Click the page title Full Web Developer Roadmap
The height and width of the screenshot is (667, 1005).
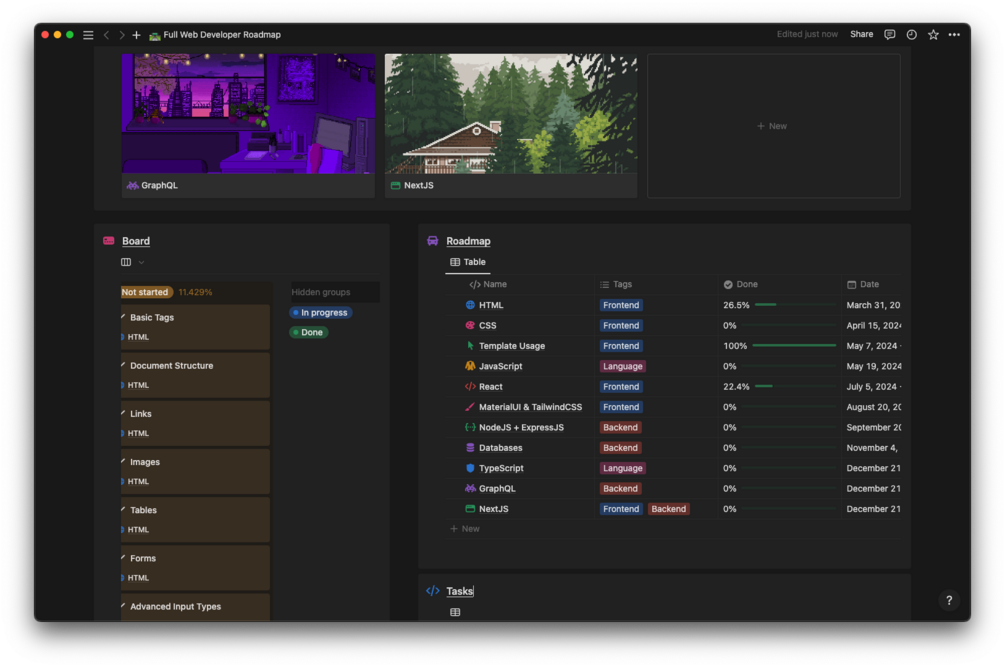(x=222, y=35)
